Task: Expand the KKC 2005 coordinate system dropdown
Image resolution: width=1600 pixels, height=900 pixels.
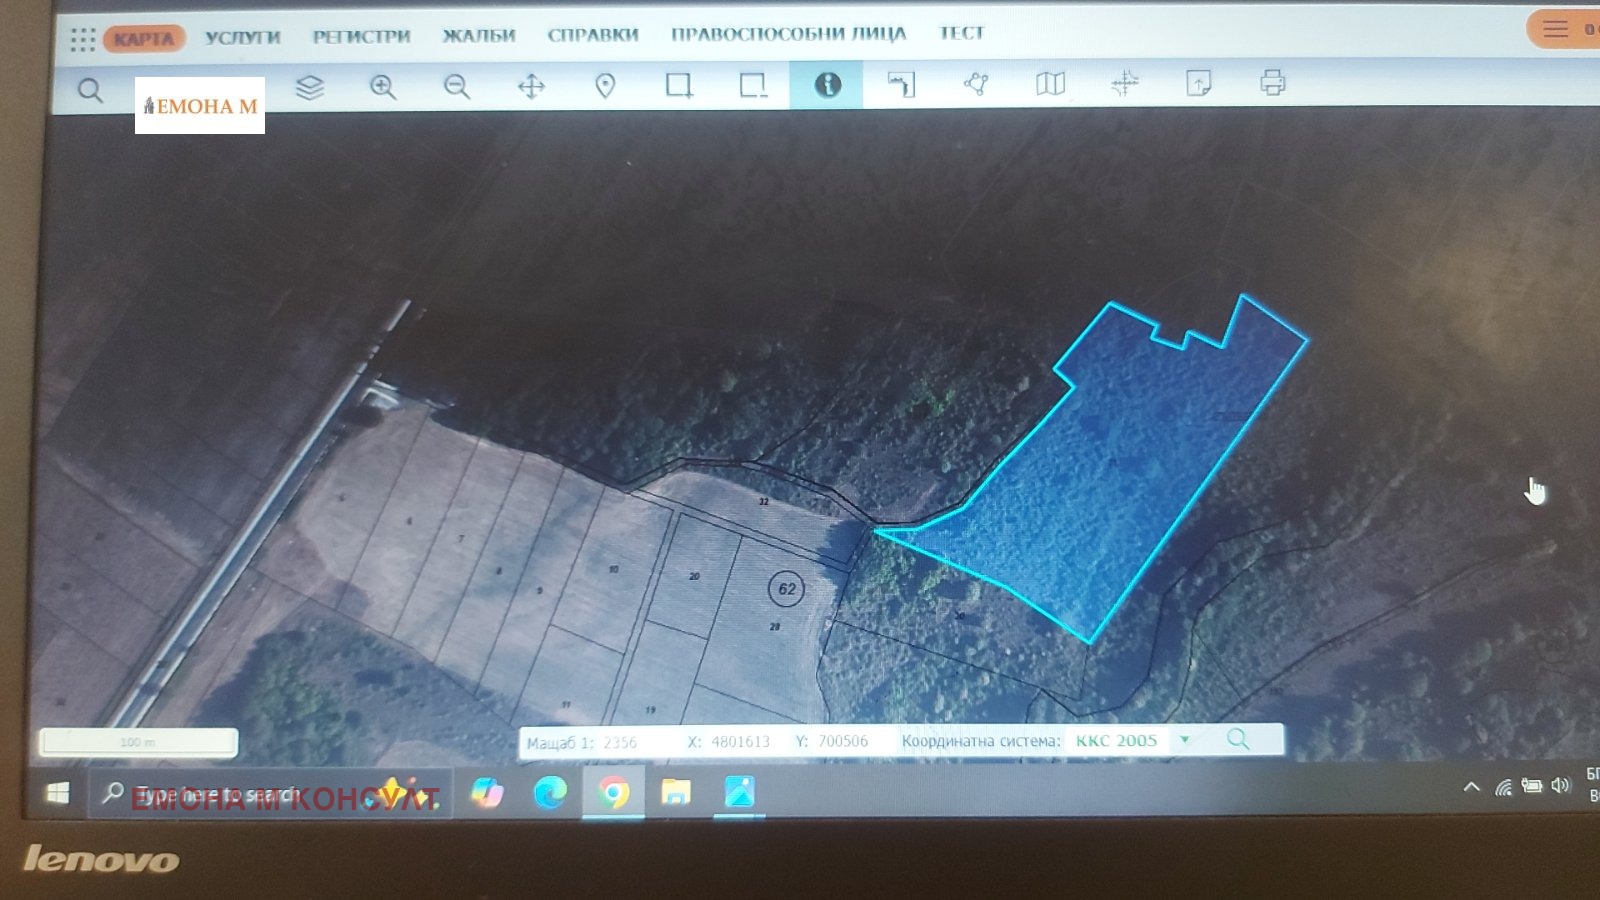Action: pyautogui.click(x=1184, y=740)
